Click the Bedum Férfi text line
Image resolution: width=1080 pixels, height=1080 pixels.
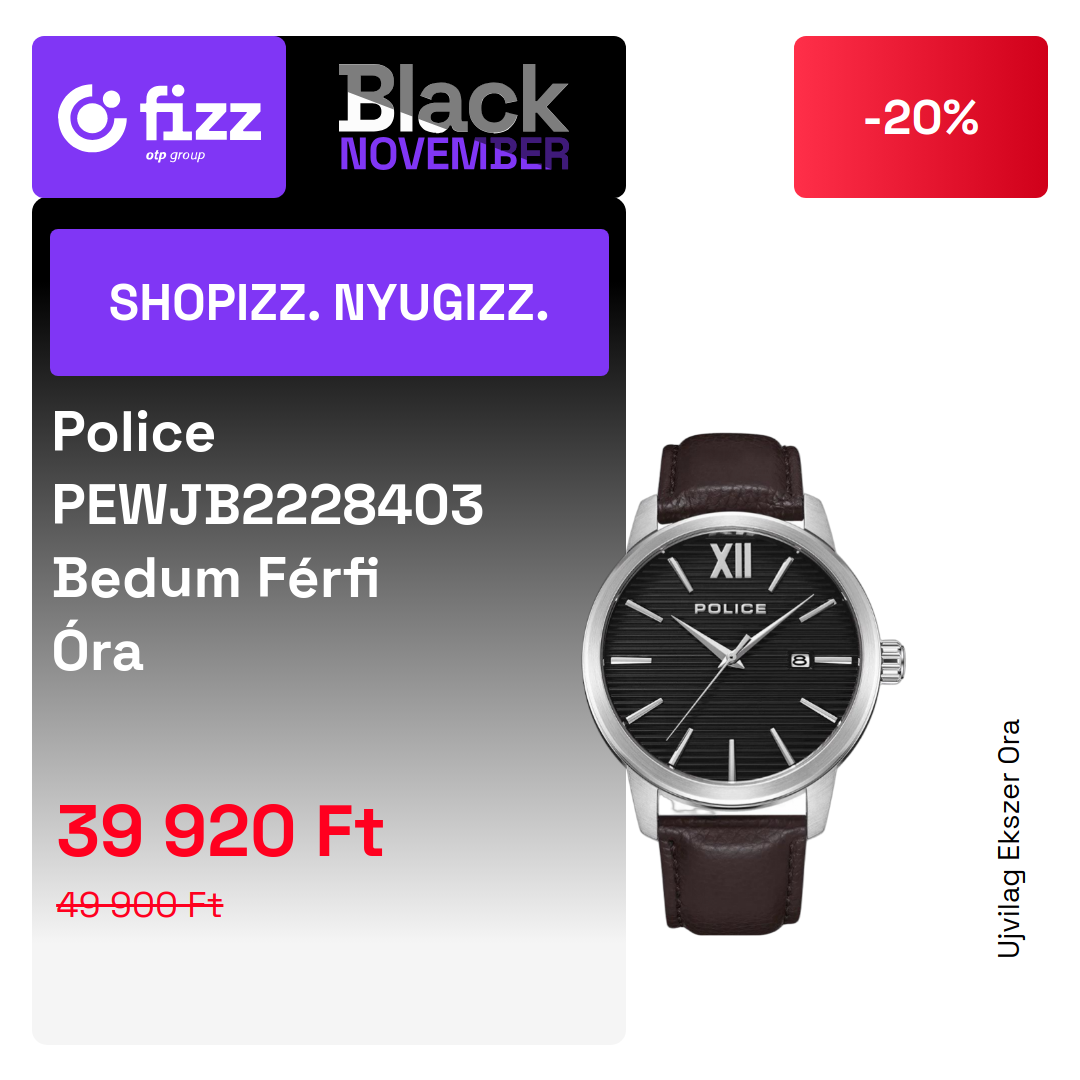tap(216, 578)
